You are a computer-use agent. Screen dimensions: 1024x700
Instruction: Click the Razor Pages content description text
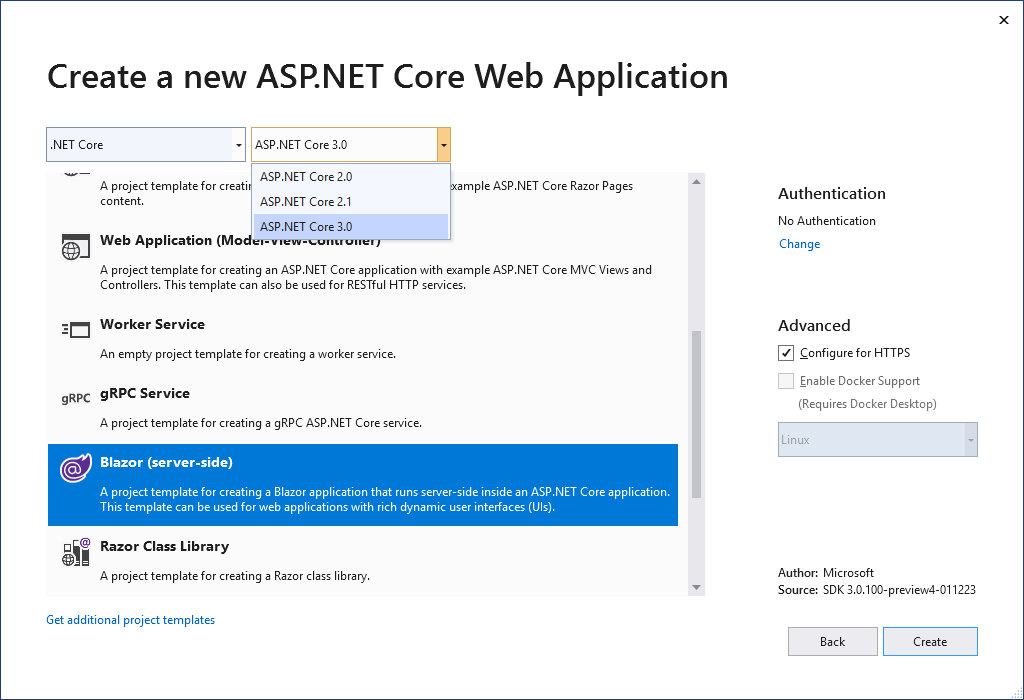366,193
